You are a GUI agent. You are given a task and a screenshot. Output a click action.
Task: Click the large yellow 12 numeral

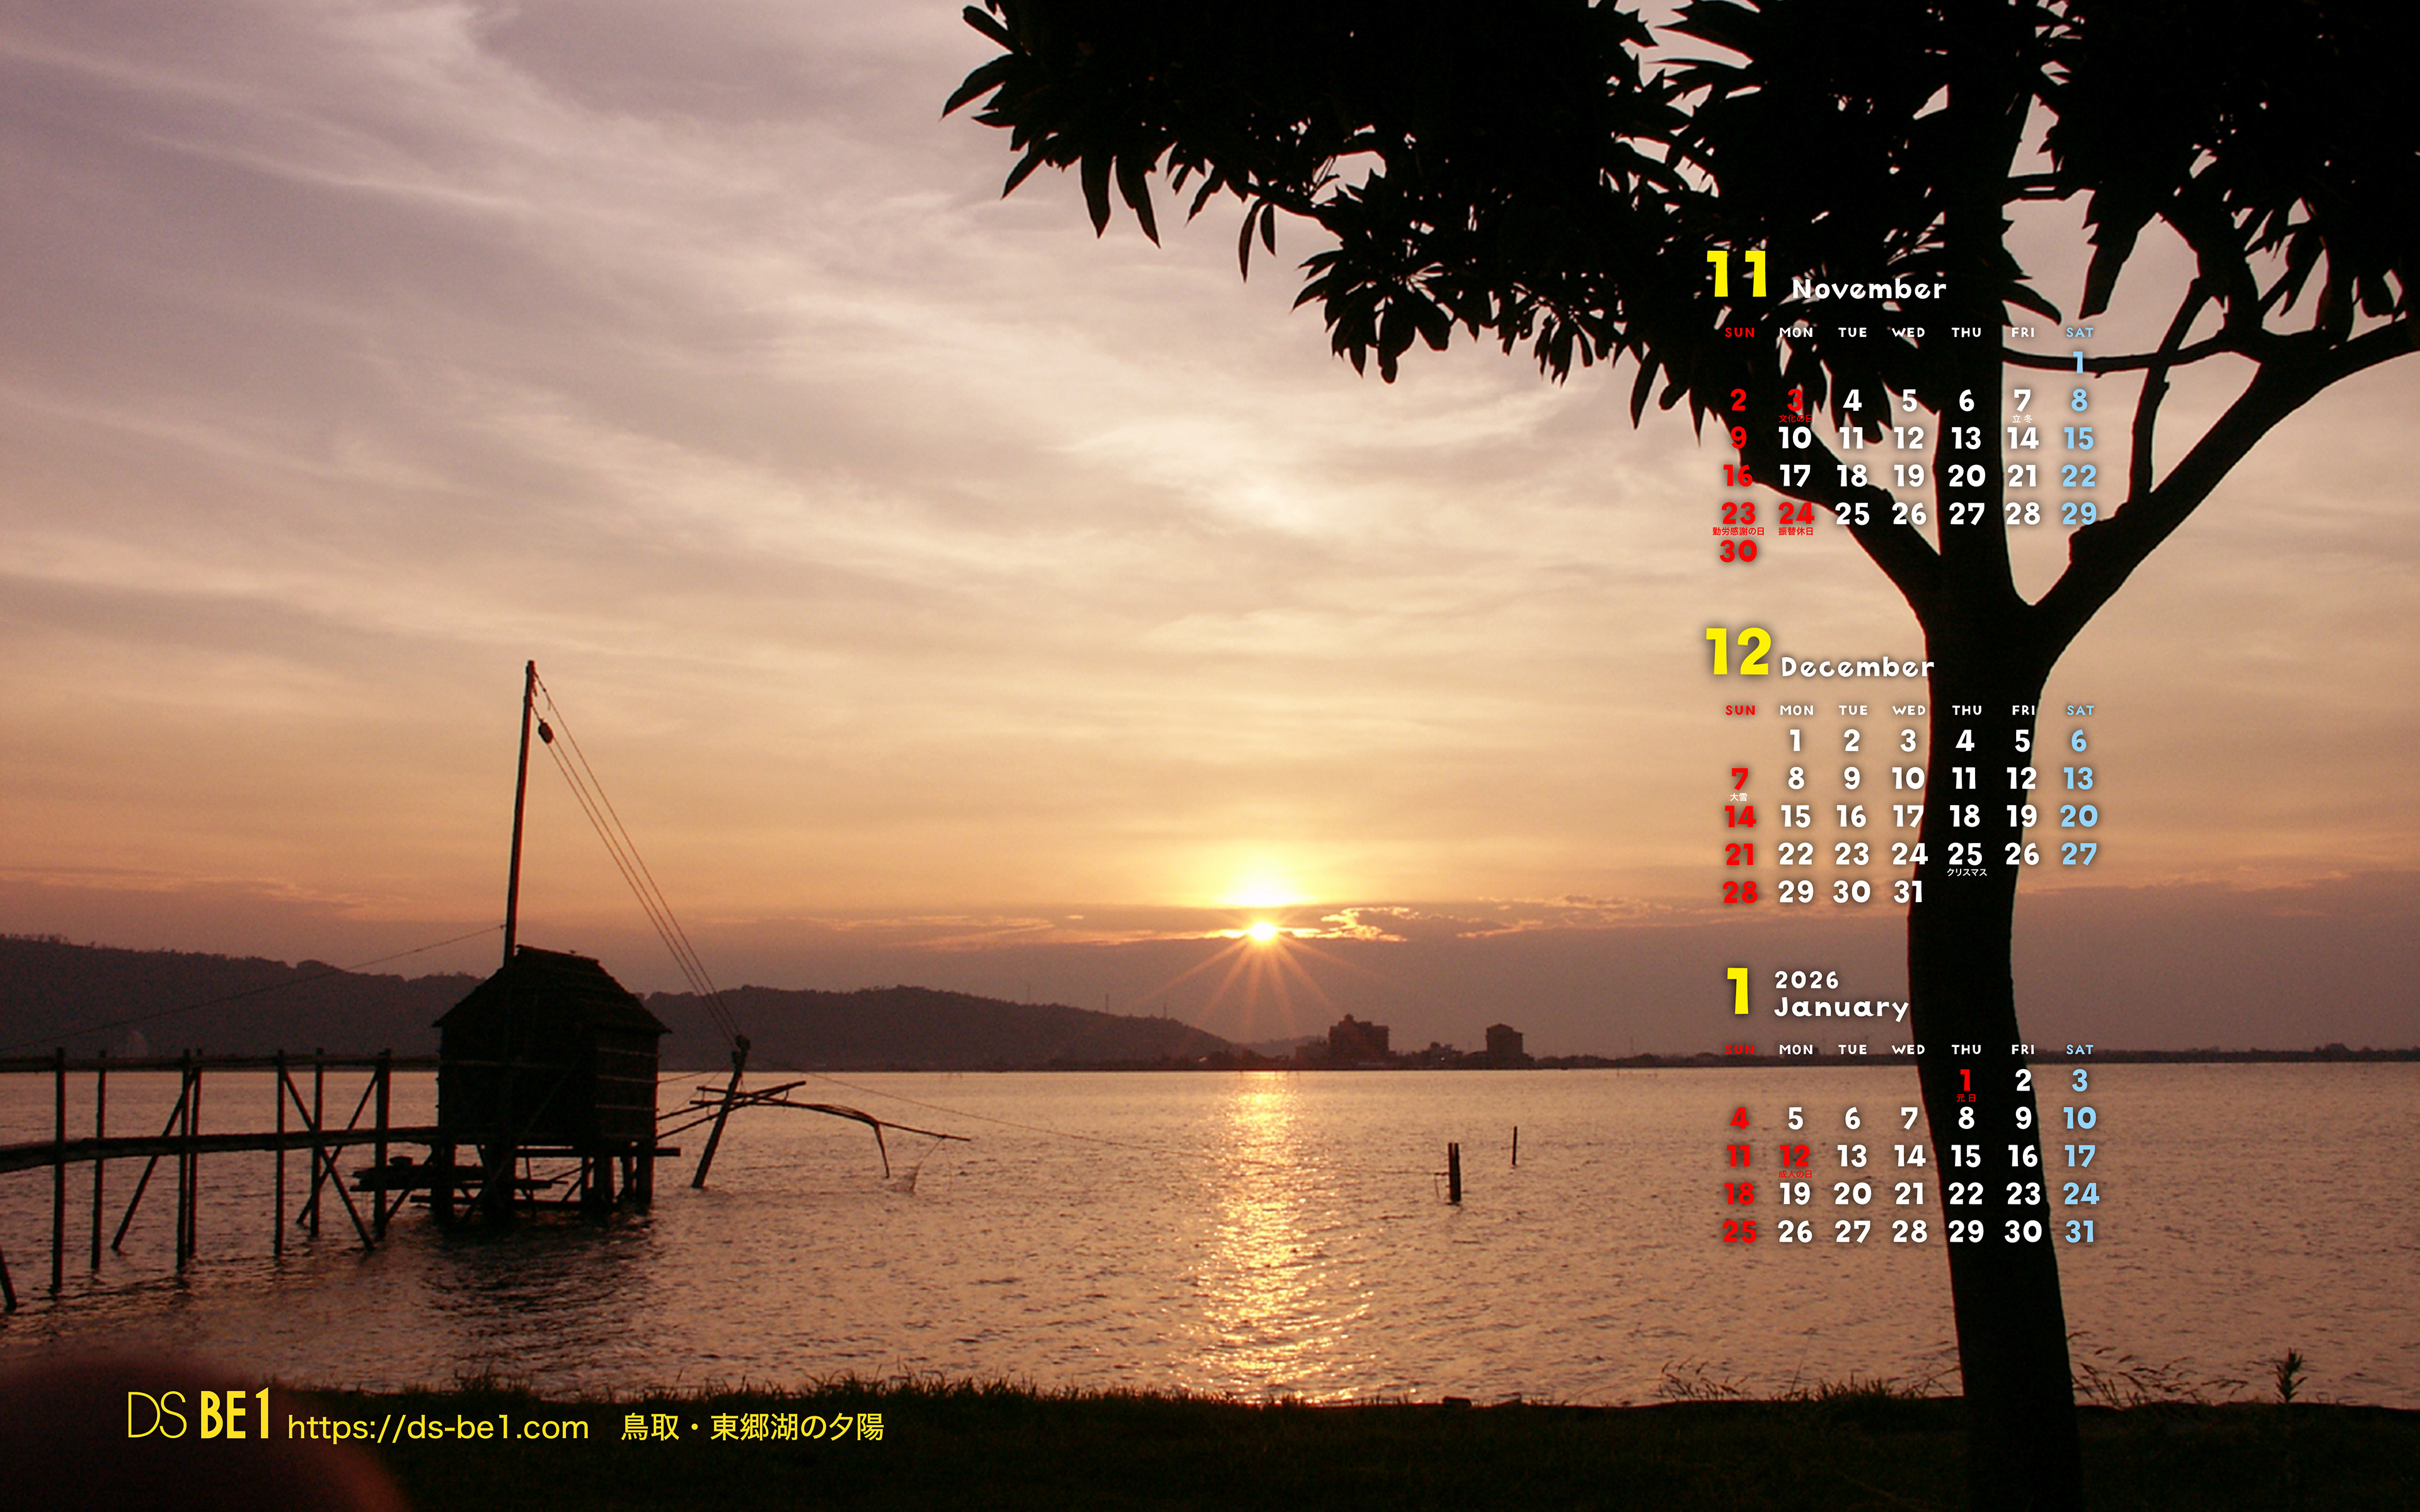point(1738,653)
